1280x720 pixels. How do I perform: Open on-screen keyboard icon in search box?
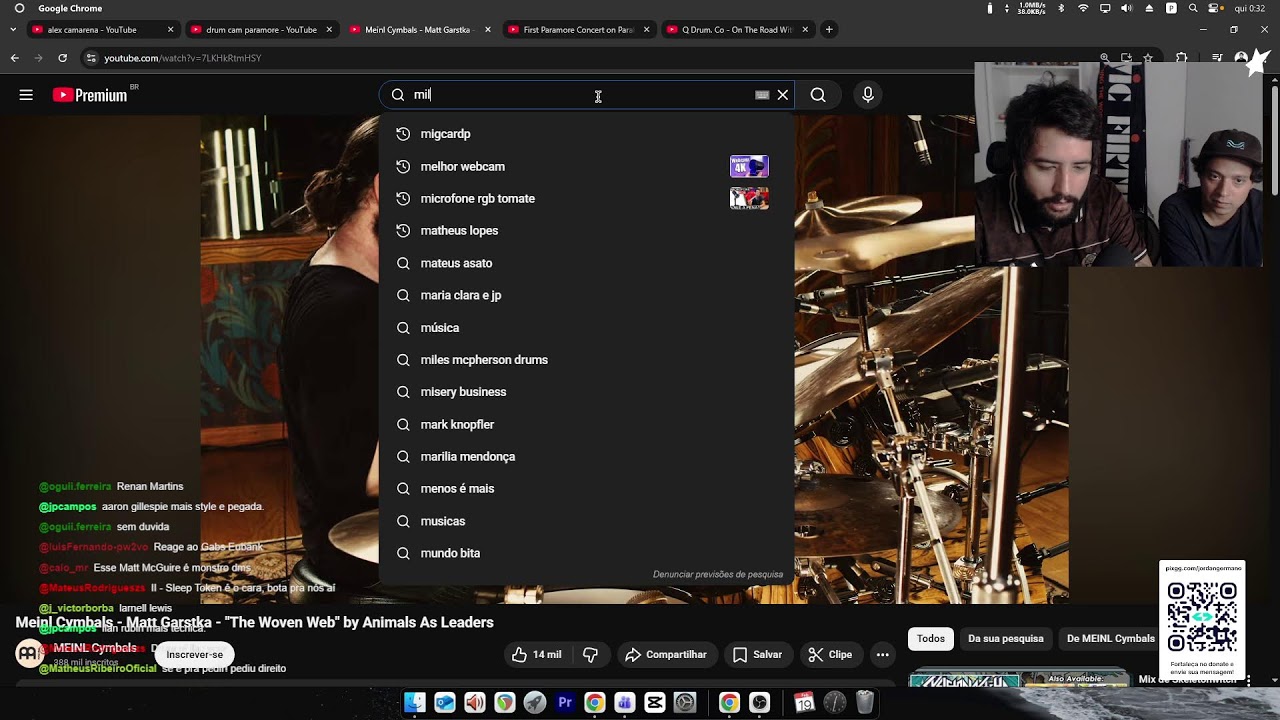(762, 95)
